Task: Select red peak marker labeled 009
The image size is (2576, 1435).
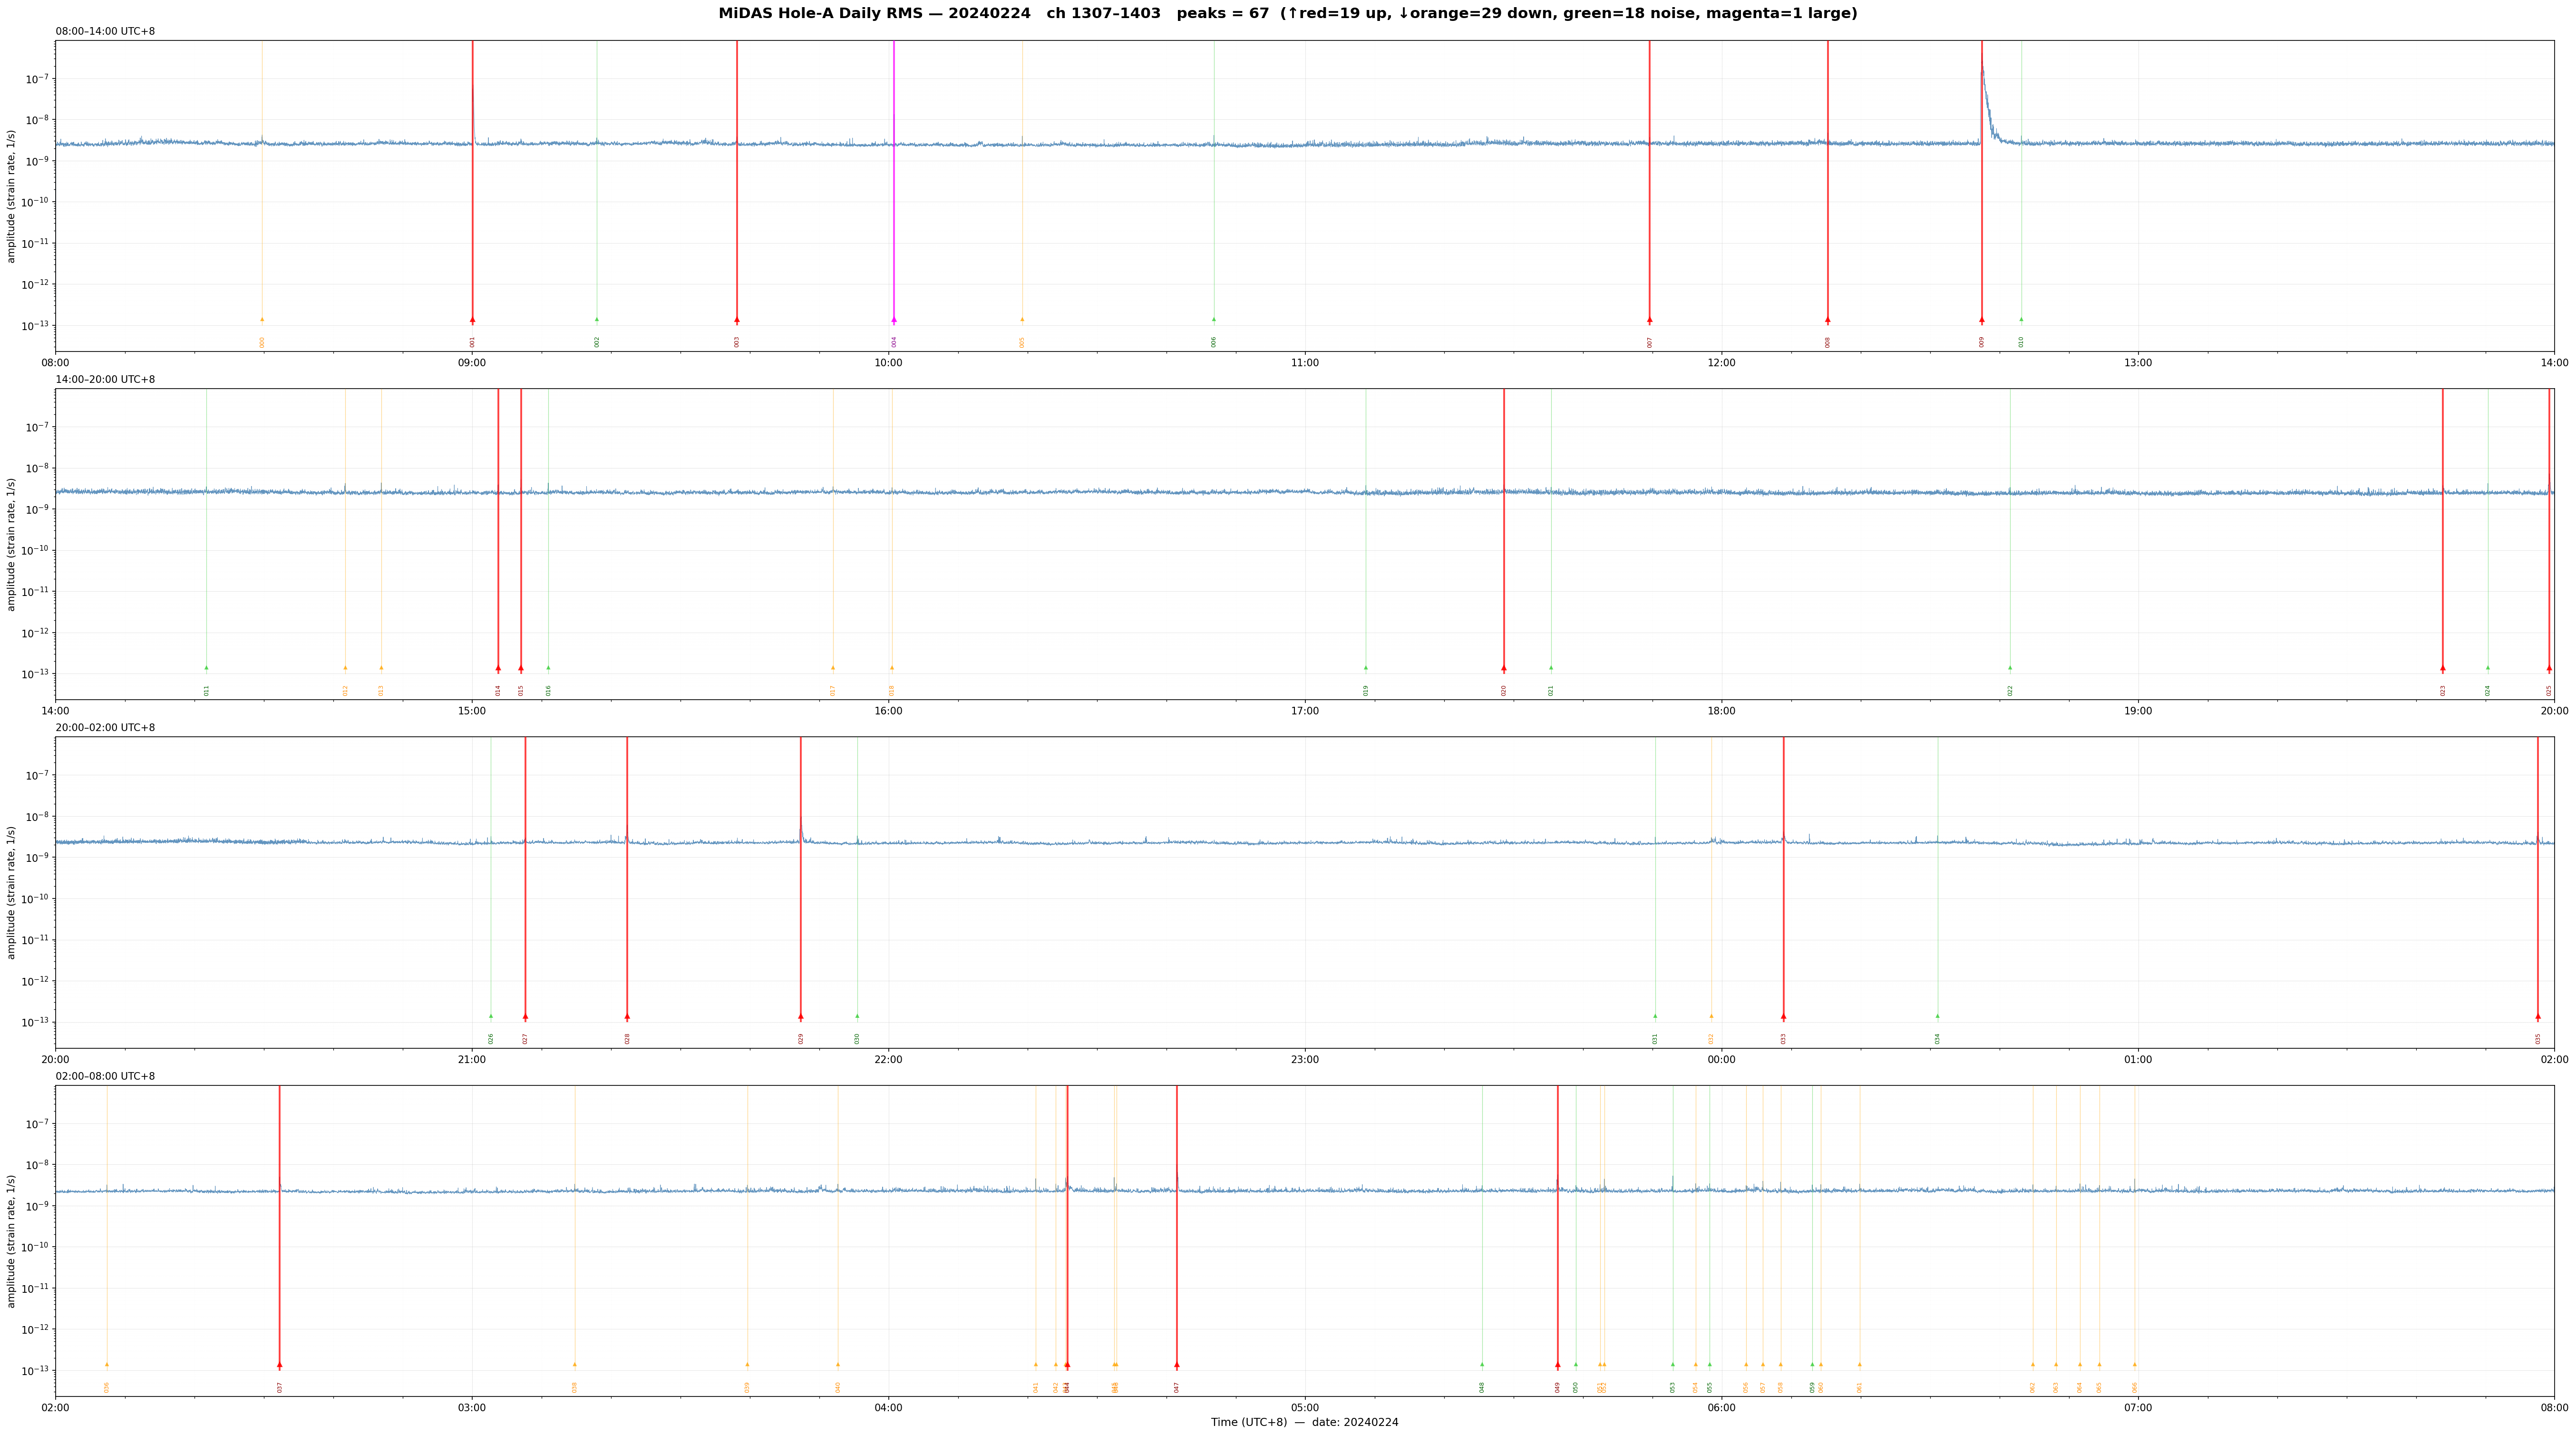Action: click(1982, 320)
